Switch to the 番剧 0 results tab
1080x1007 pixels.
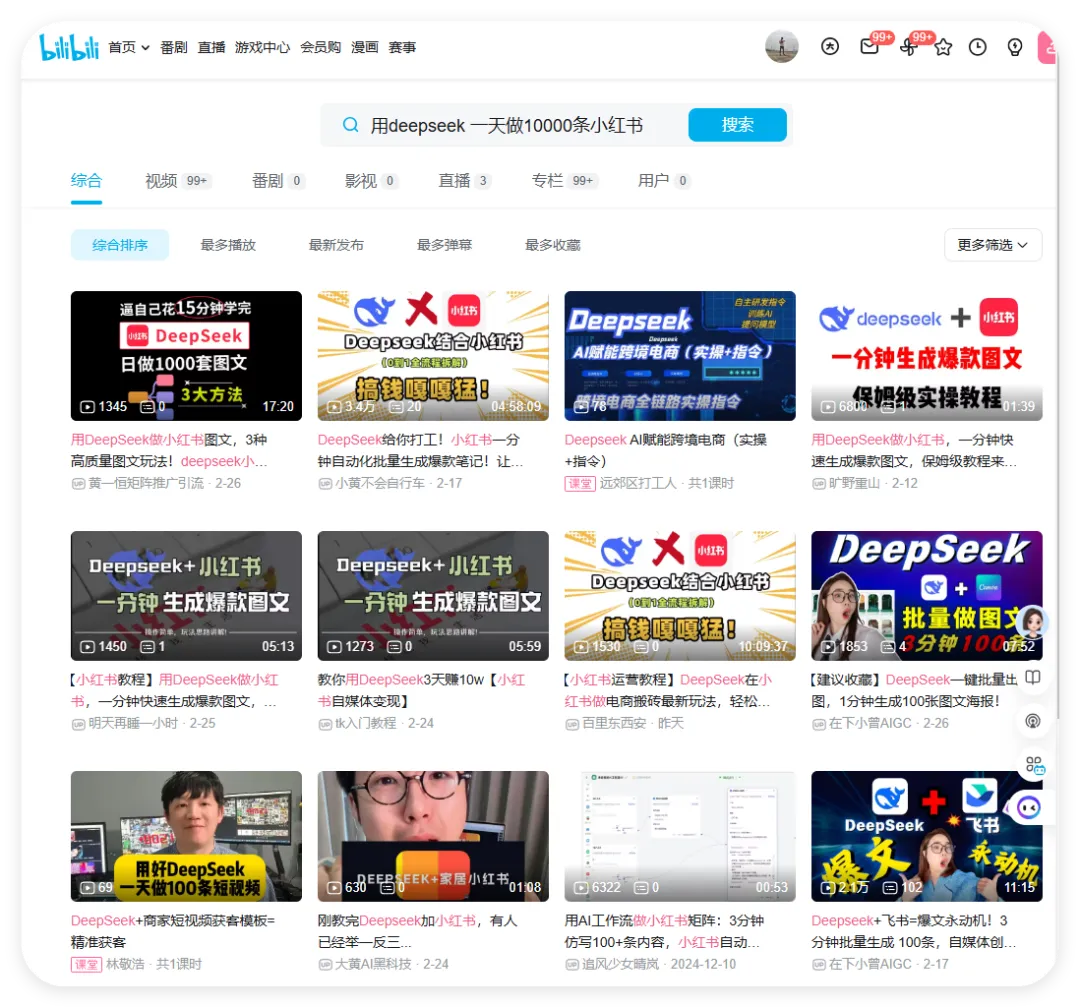click(278, 180)
